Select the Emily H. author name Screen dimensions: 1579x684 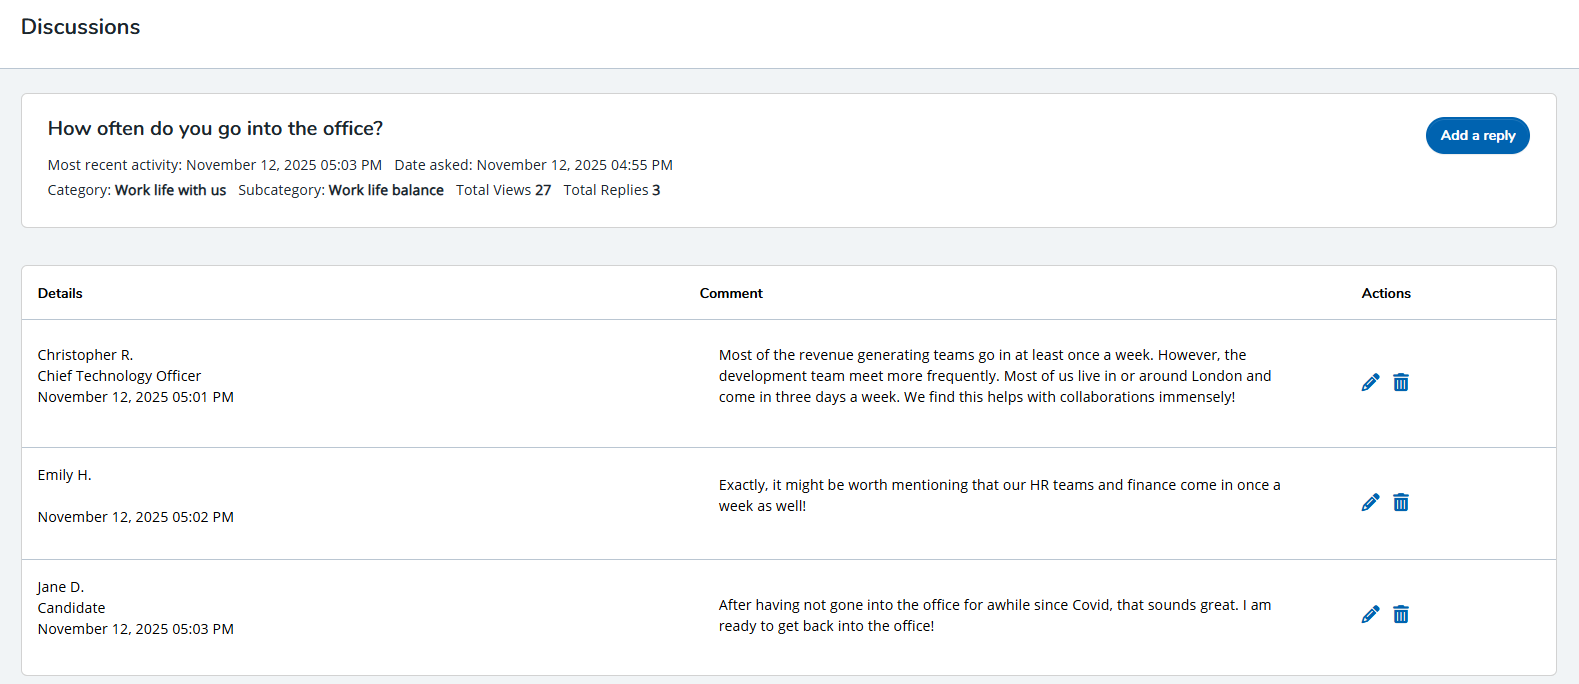(x=64, y=475)
